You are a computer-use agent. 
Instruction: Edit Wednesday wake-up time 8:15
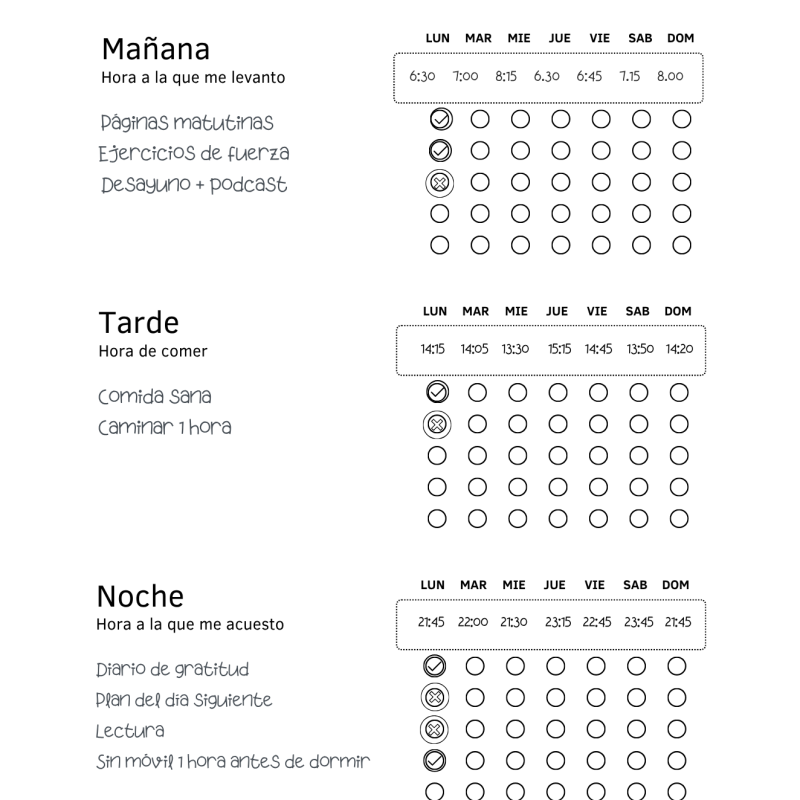tap(506, 77)
